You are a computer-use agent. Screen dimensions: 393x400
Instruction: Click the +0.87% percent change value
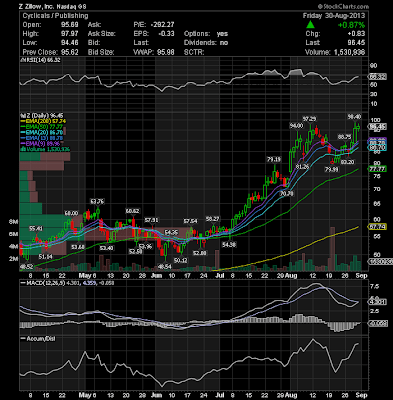coord(351,25)
